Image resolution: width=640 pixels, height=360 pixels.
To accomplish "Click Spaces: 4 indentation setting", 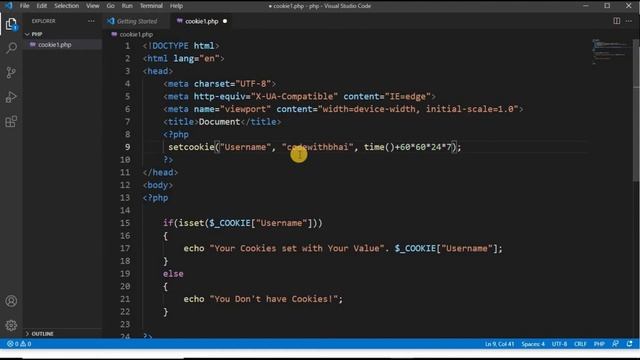I will pyautogui.click(x=533, y=344).
